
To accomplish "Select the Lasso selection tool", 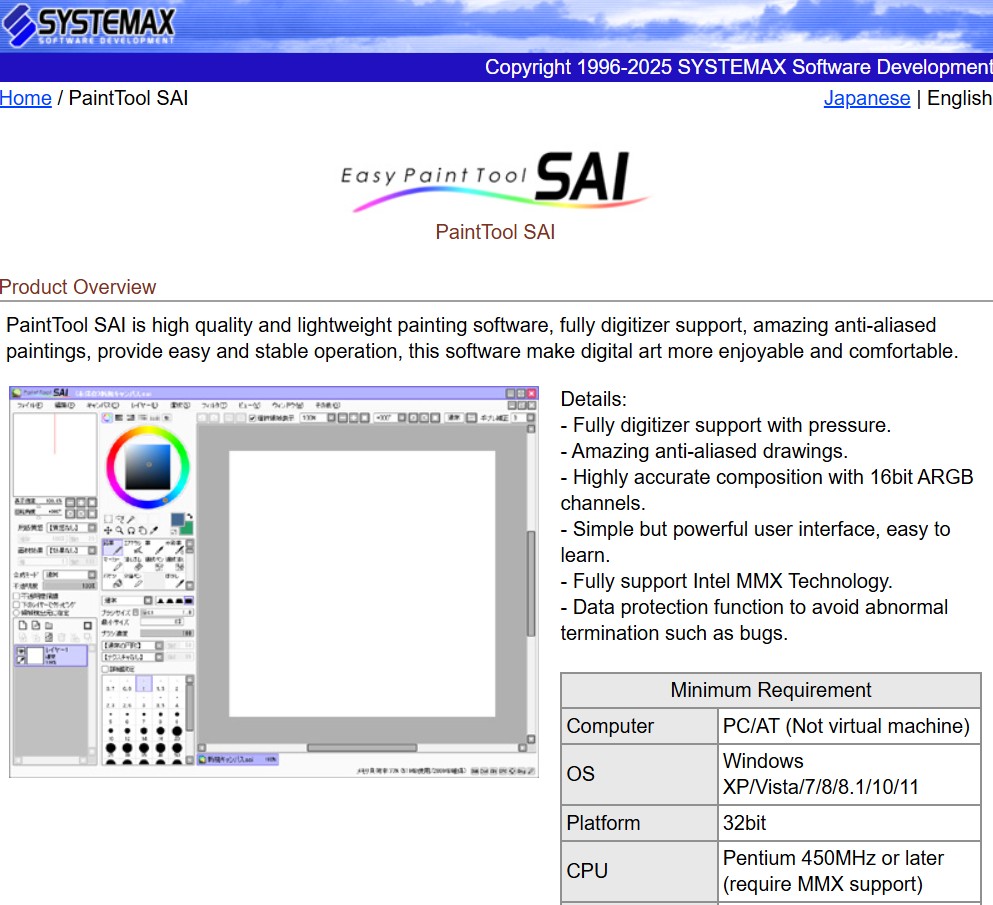I will (x=121, y=519).
